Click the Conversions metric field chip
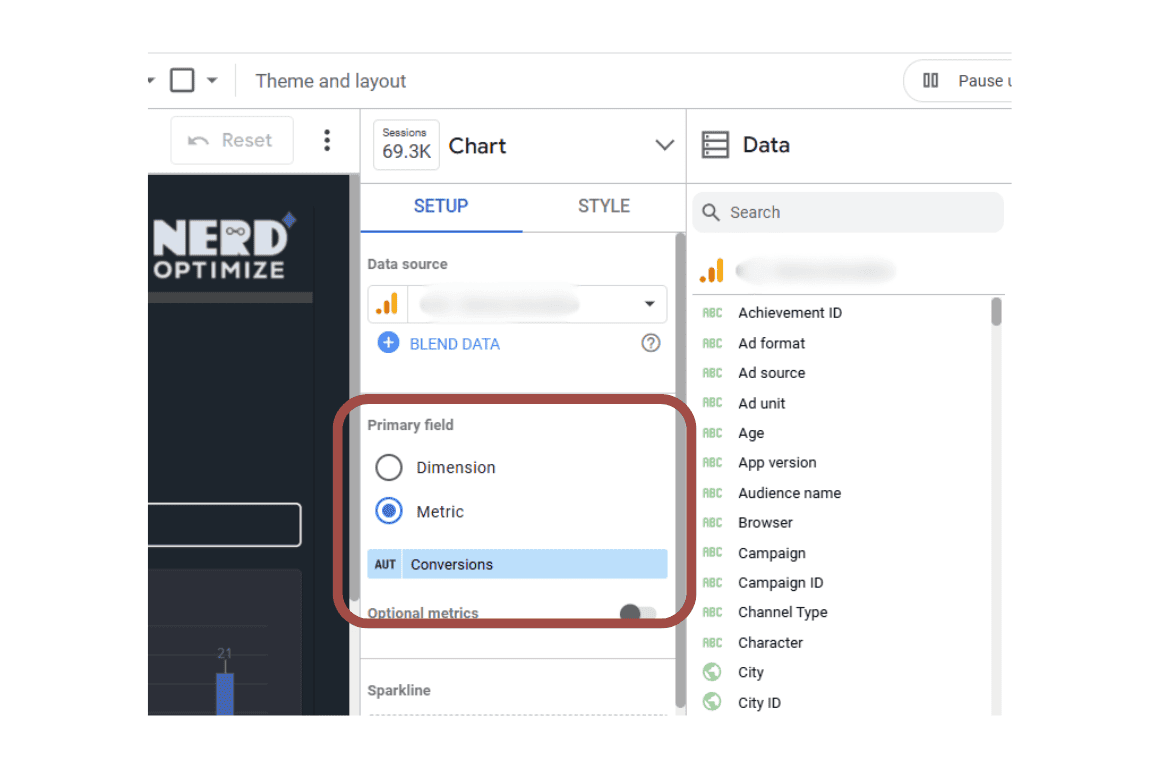The height and width of the screenshot is (760, 1160). (517, 564)
